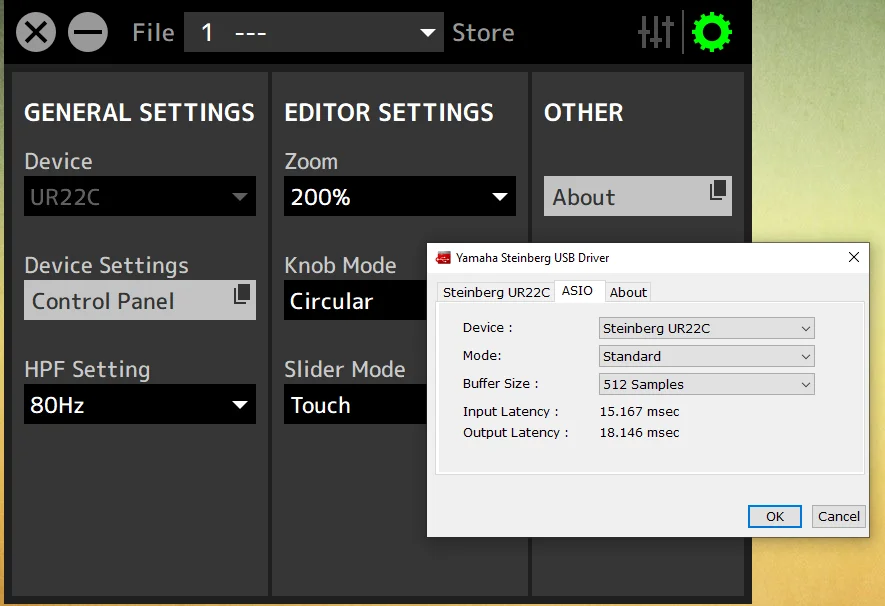885x606 pixels.
Task: Select the ASIO tab
Action: coord(580,291)
